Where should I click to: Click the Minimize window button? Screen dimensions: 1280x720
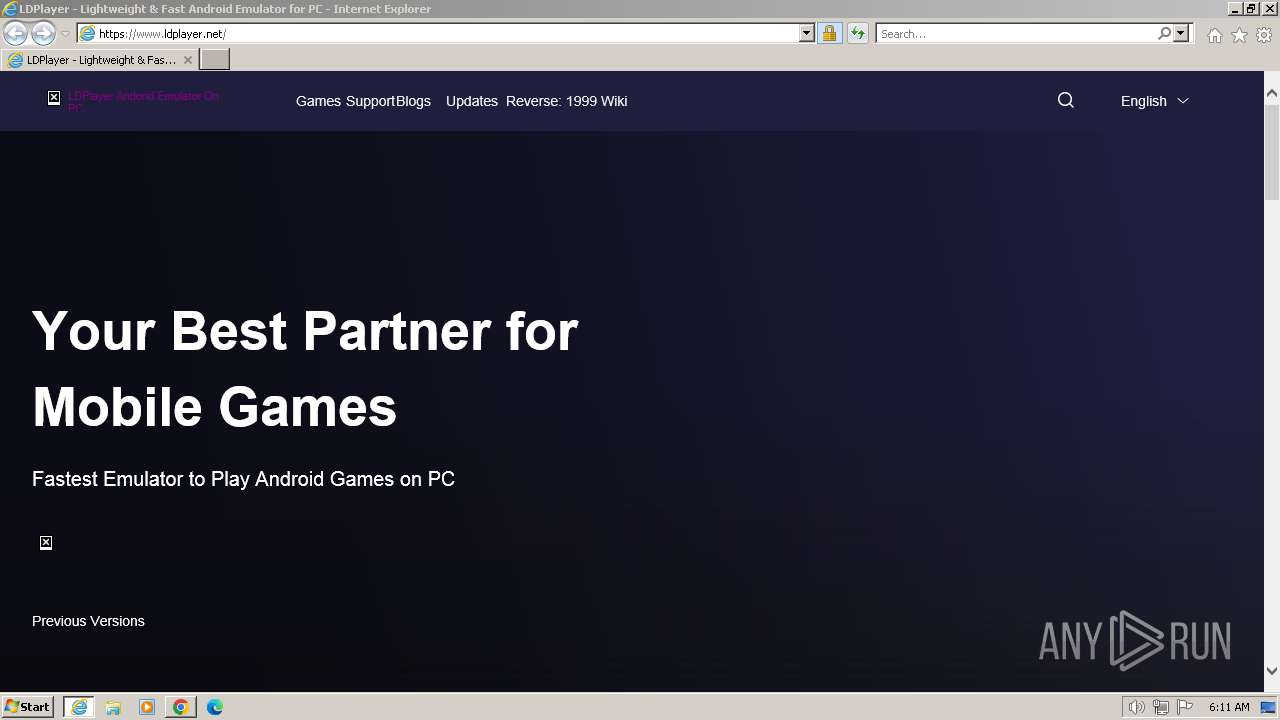point(1235,9)
